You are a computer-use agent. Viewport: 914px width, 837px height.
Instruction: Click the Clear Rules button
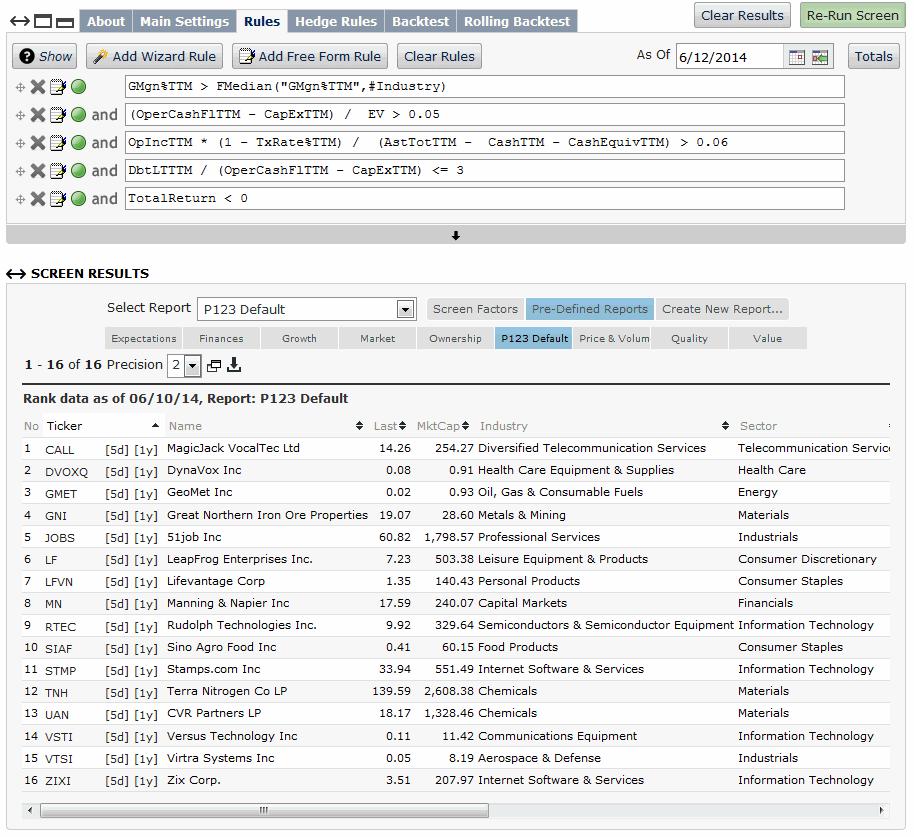[x=439, y=57]
